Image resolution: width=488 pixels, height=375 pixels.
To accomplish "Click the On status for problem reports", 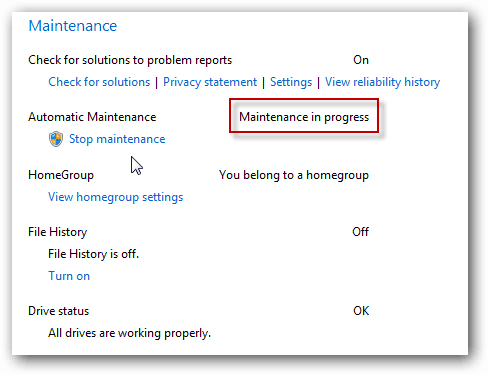I will click(x=361, y=60).
